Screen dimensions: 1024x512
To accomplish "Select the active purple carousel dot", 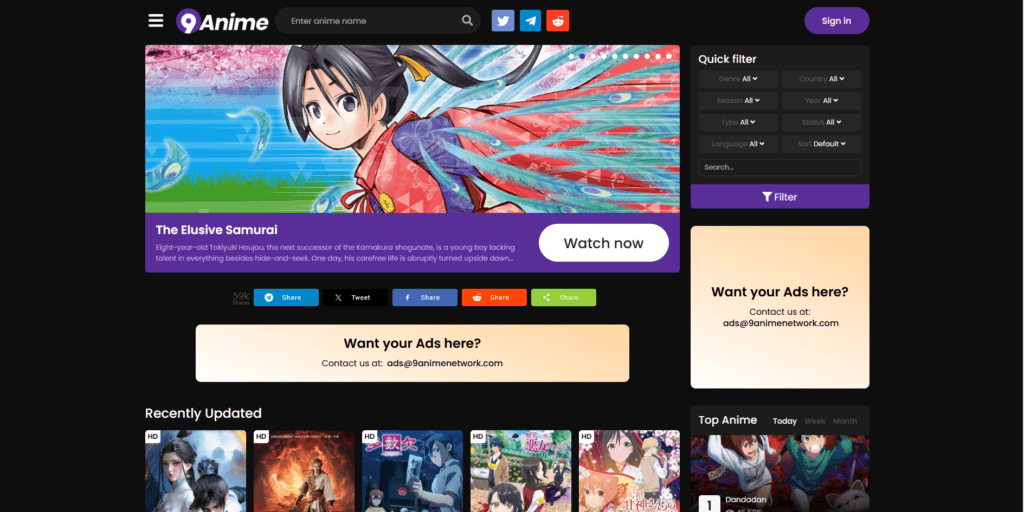I will click(x=582, y=57).
